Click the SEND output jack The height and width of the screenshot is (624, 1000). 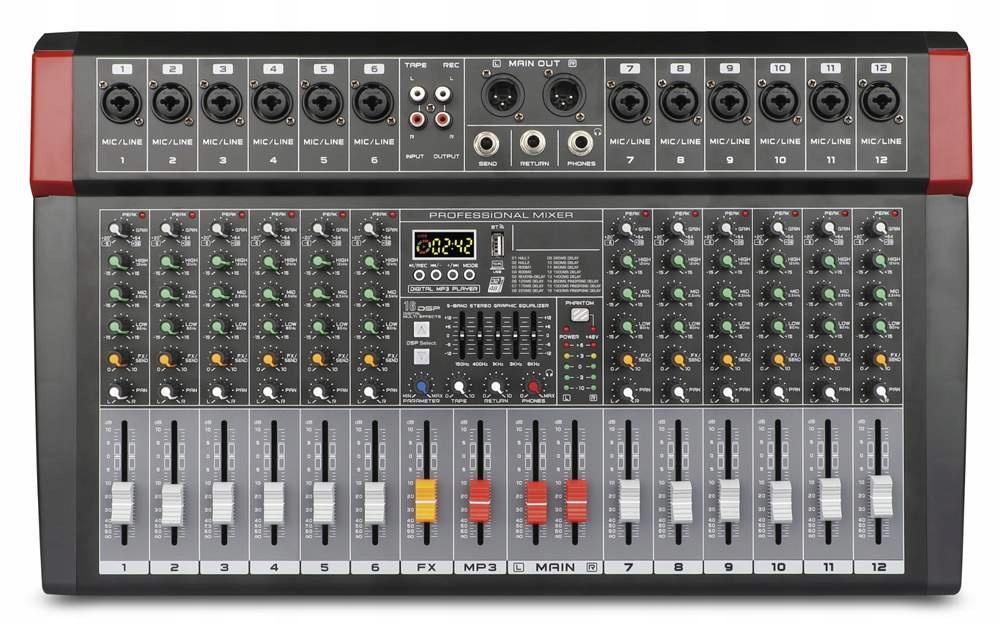pos(487,144)
